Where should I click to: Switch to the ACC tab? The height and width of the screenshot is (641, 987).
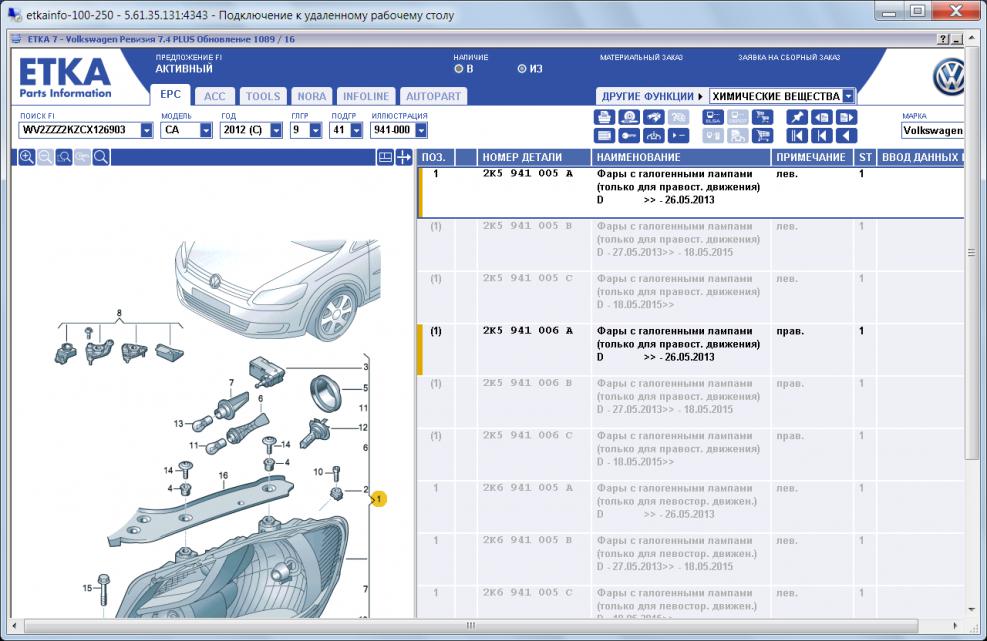(215, 96)
